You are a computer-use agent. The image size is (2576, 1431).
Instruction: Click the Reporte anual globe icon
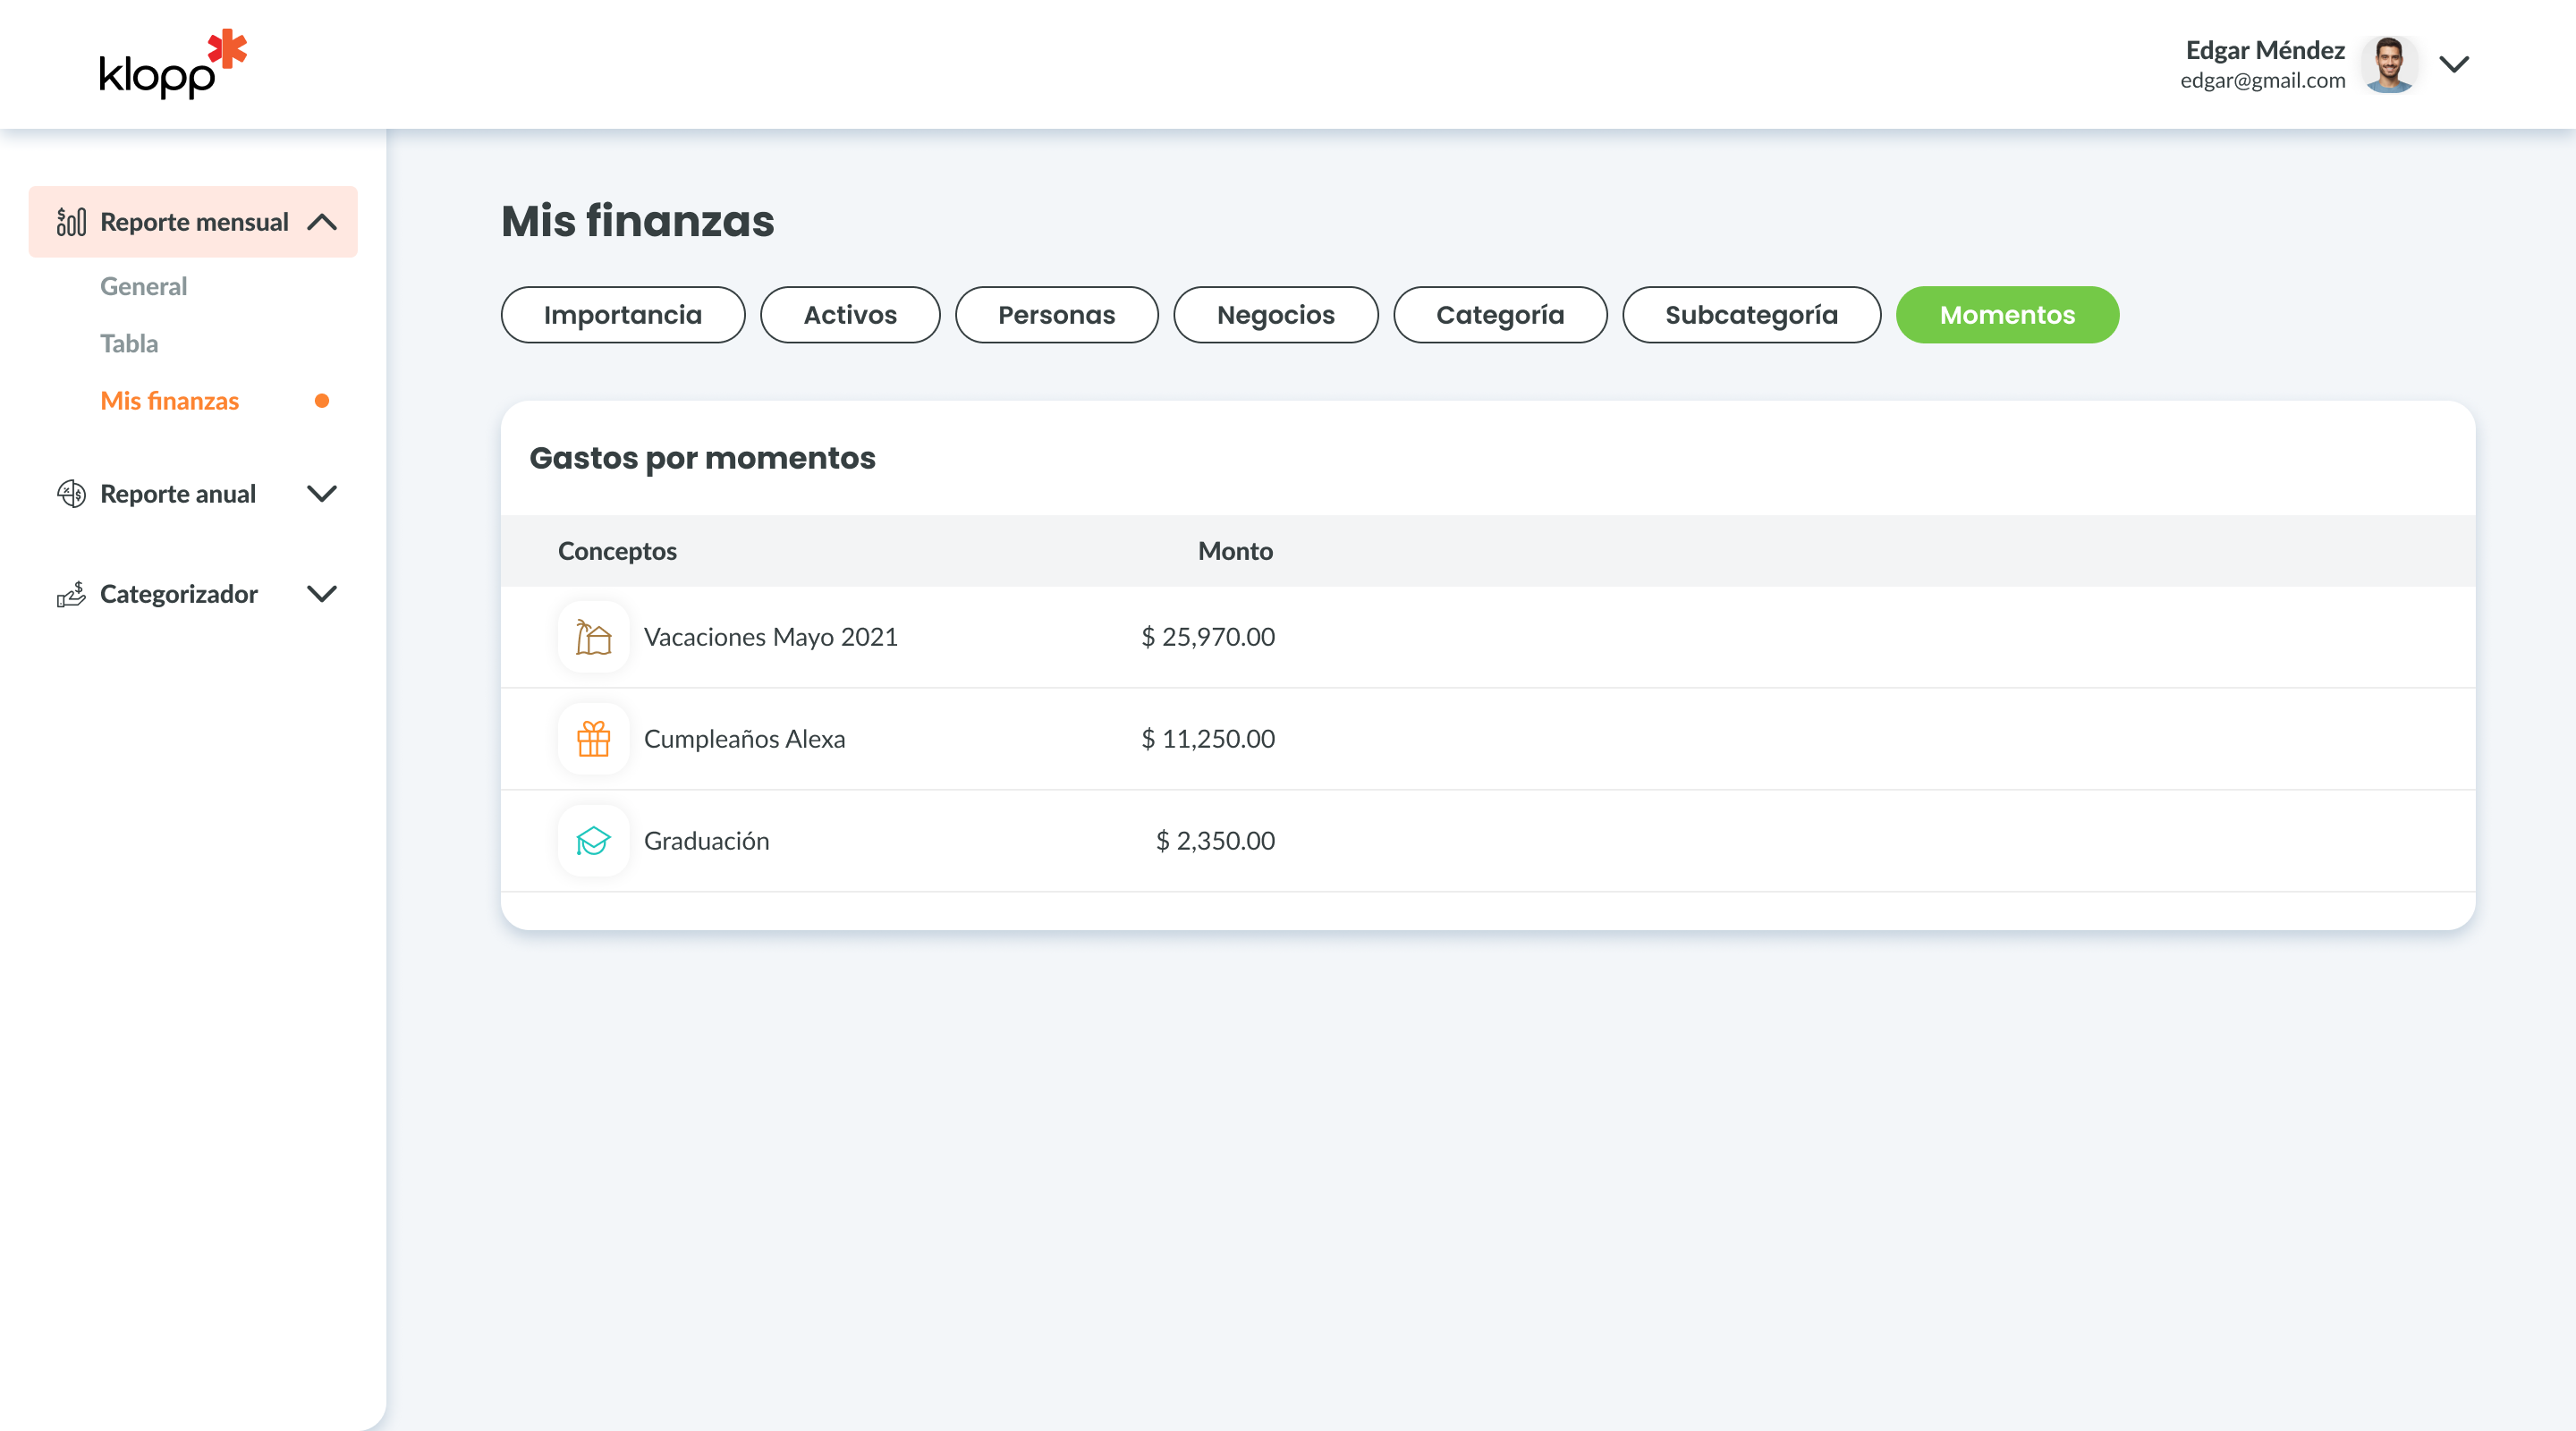(x=71, y=493)
